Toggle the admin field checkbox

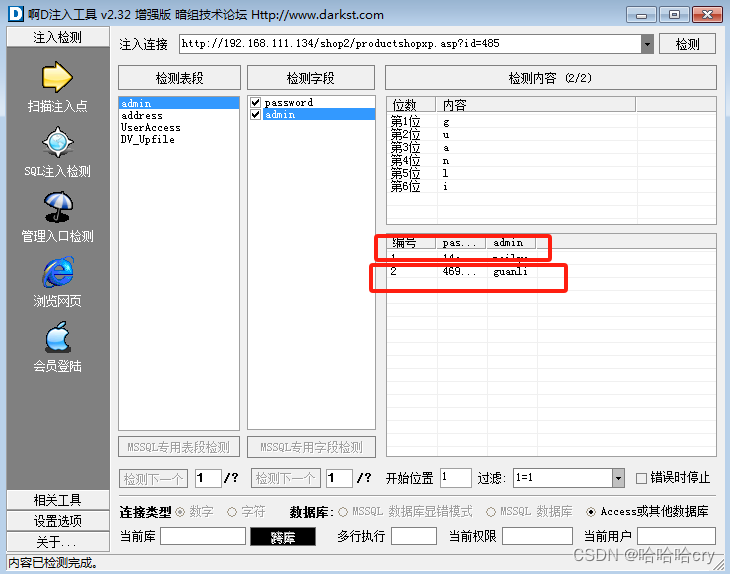[255, 114]
